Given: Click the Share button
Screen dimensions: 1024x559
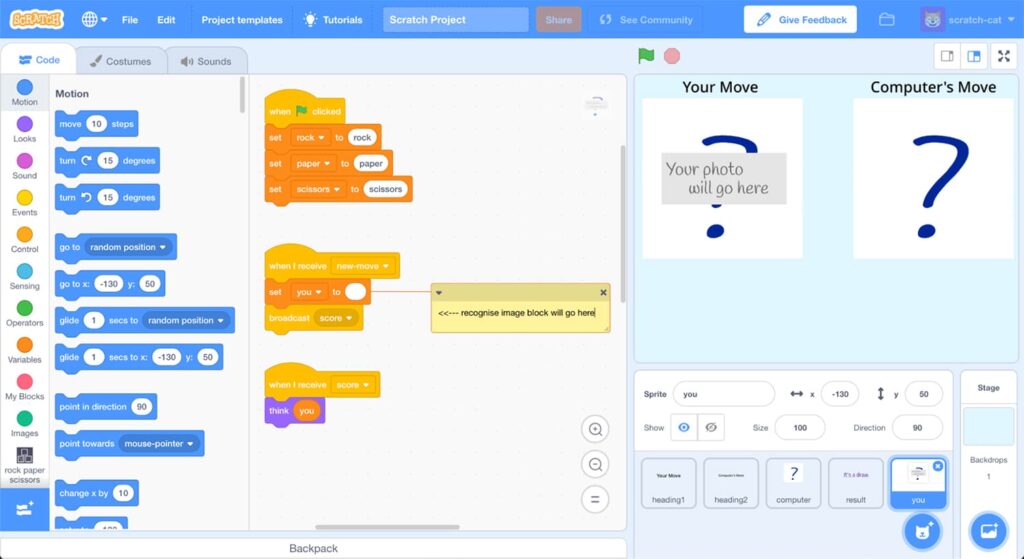Looking at the screenshot, I should (558, 20).
